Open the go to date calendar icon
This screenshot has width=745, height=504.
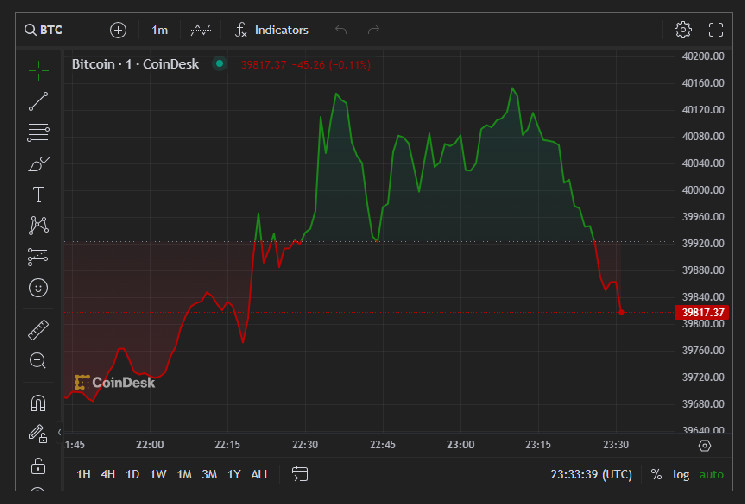click(x=300, y=474)
